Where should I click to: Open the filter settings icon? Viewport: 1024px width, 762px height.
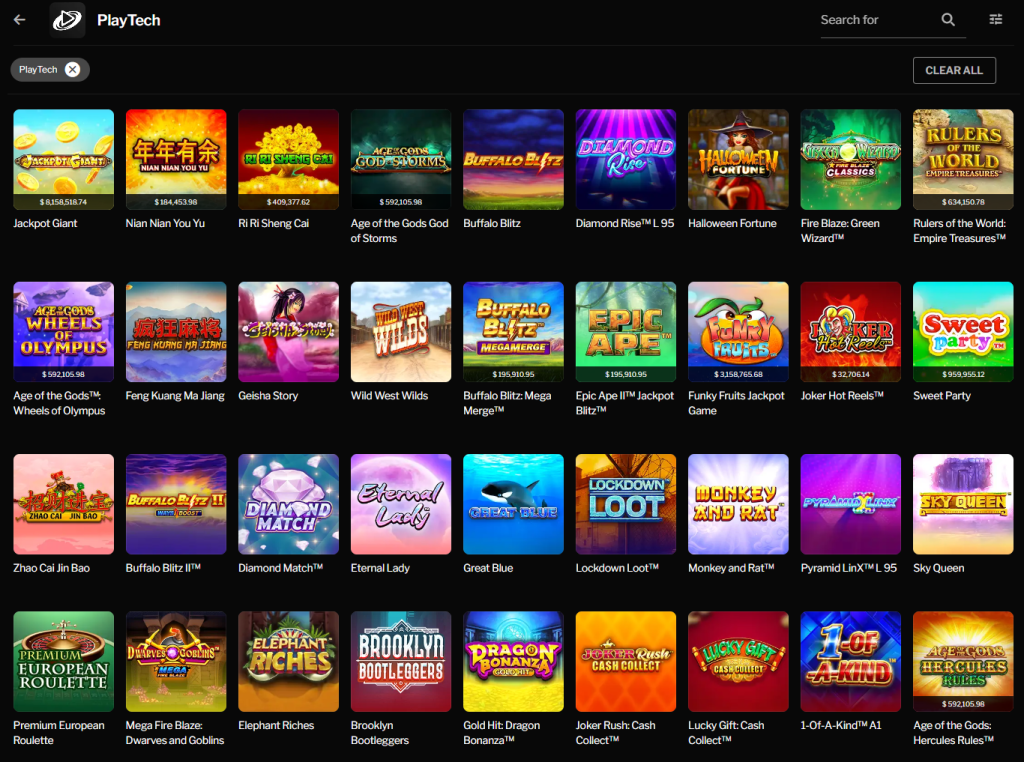(995, 20)
